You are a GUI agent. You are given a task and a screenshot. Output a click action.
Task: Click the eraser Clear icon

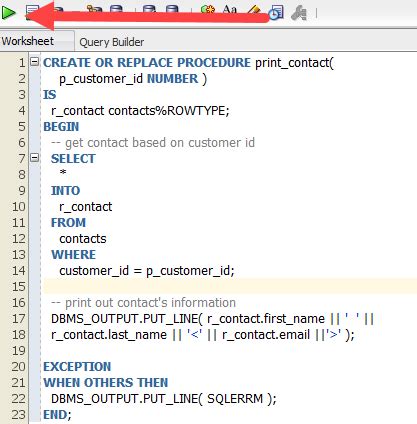point(254,9)
